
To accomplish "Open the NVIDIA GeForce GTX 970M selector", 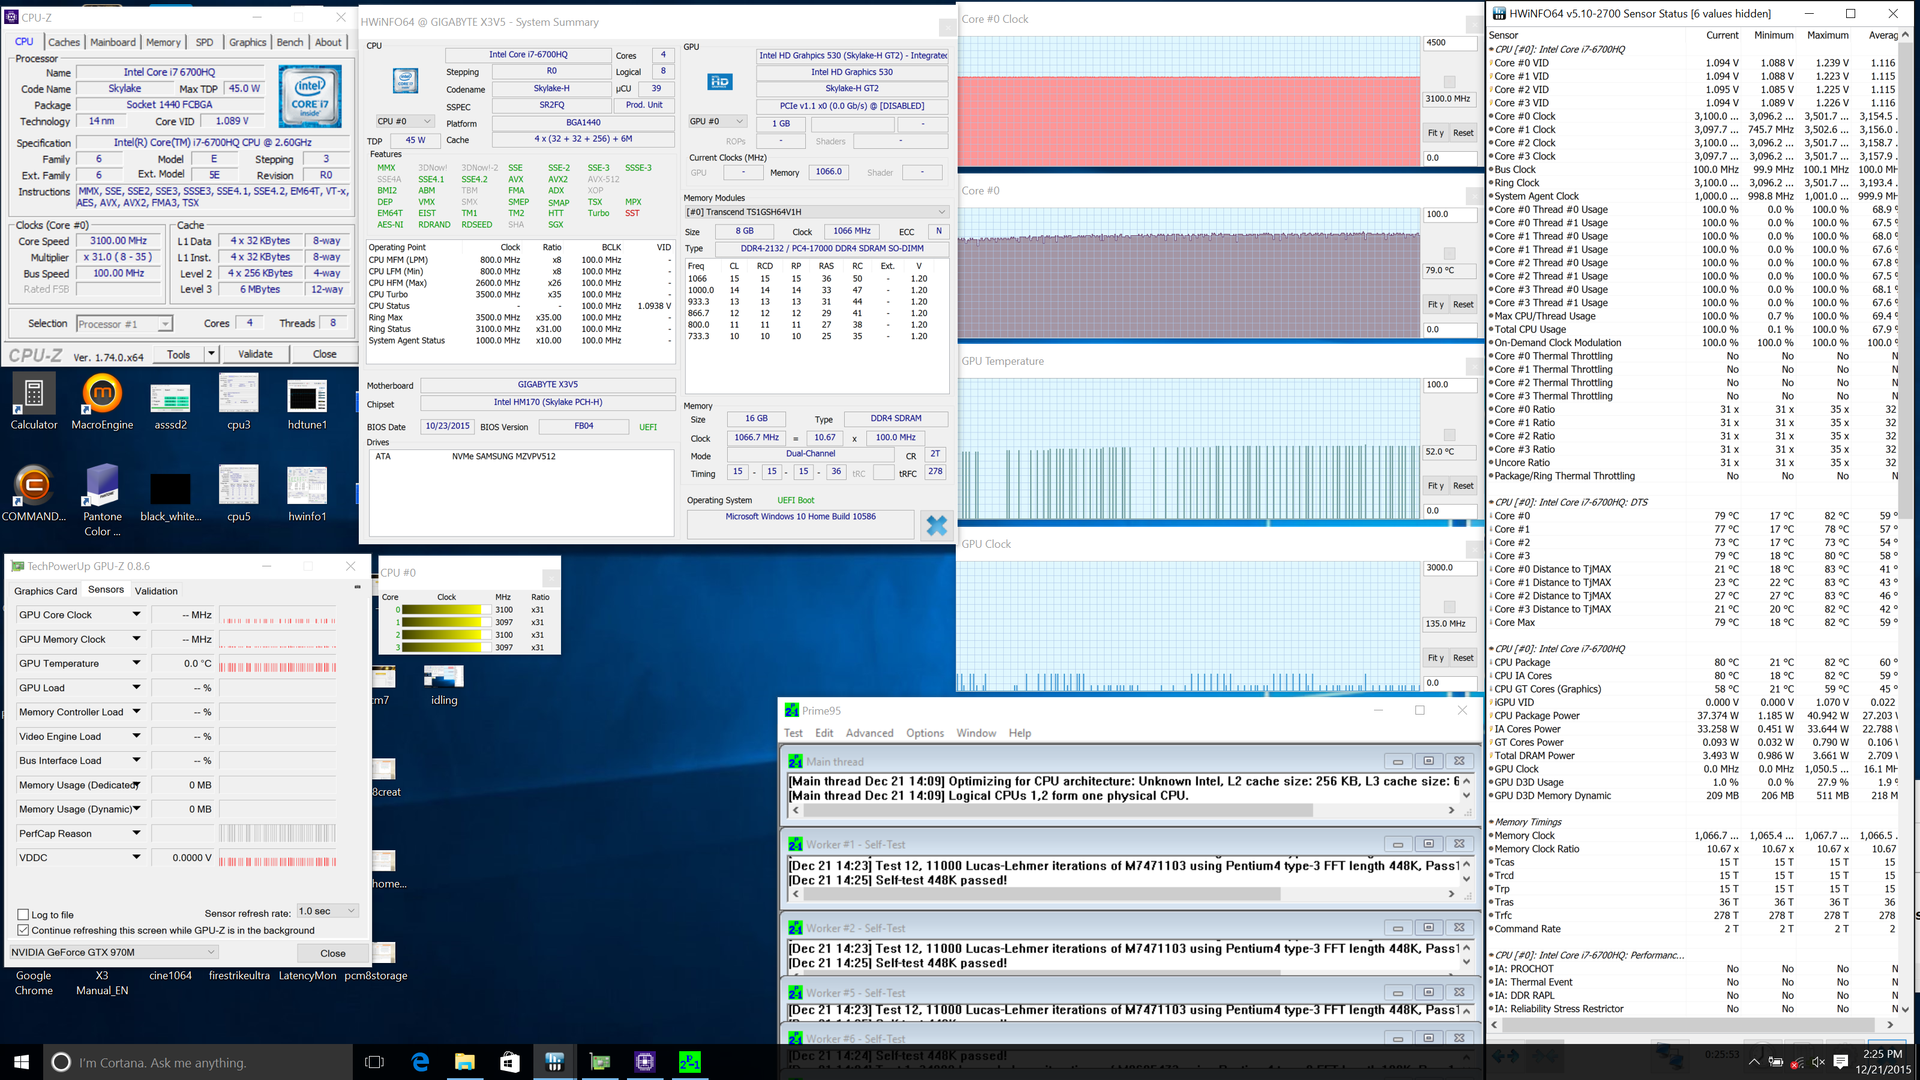I will pos(113,953).
